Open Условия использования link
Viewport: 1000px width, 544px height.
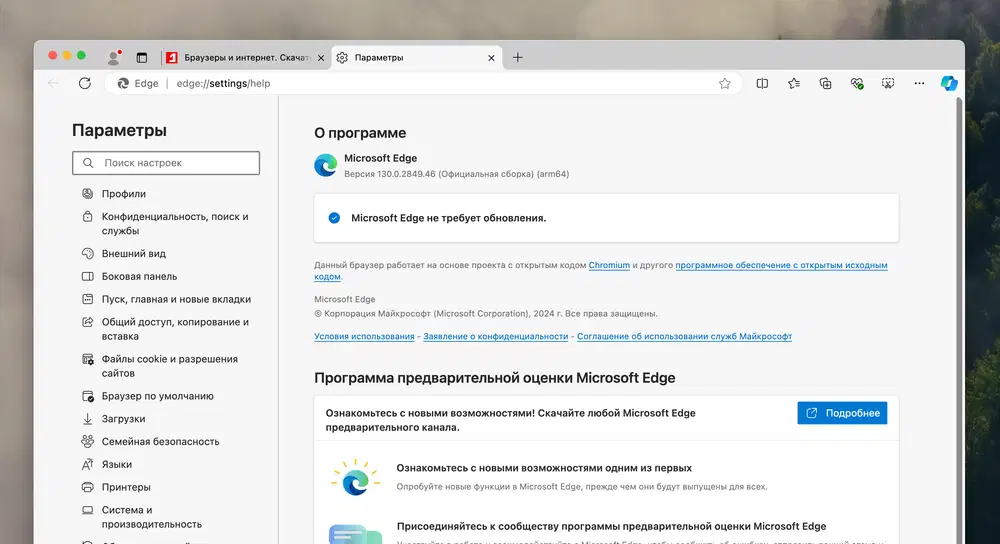coord(364,337)
